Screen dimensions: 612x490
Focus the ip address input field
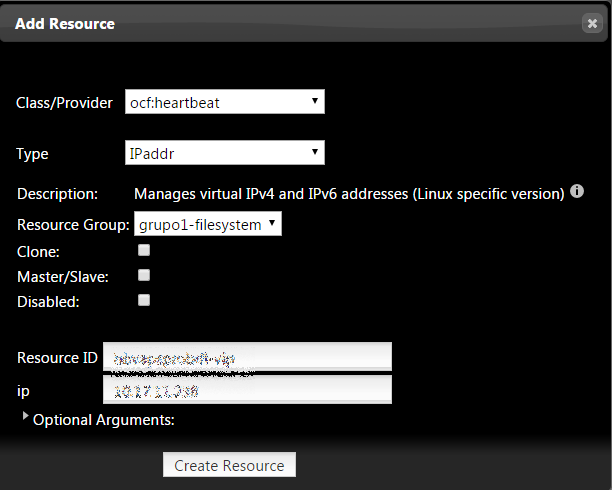coord(247,389)
